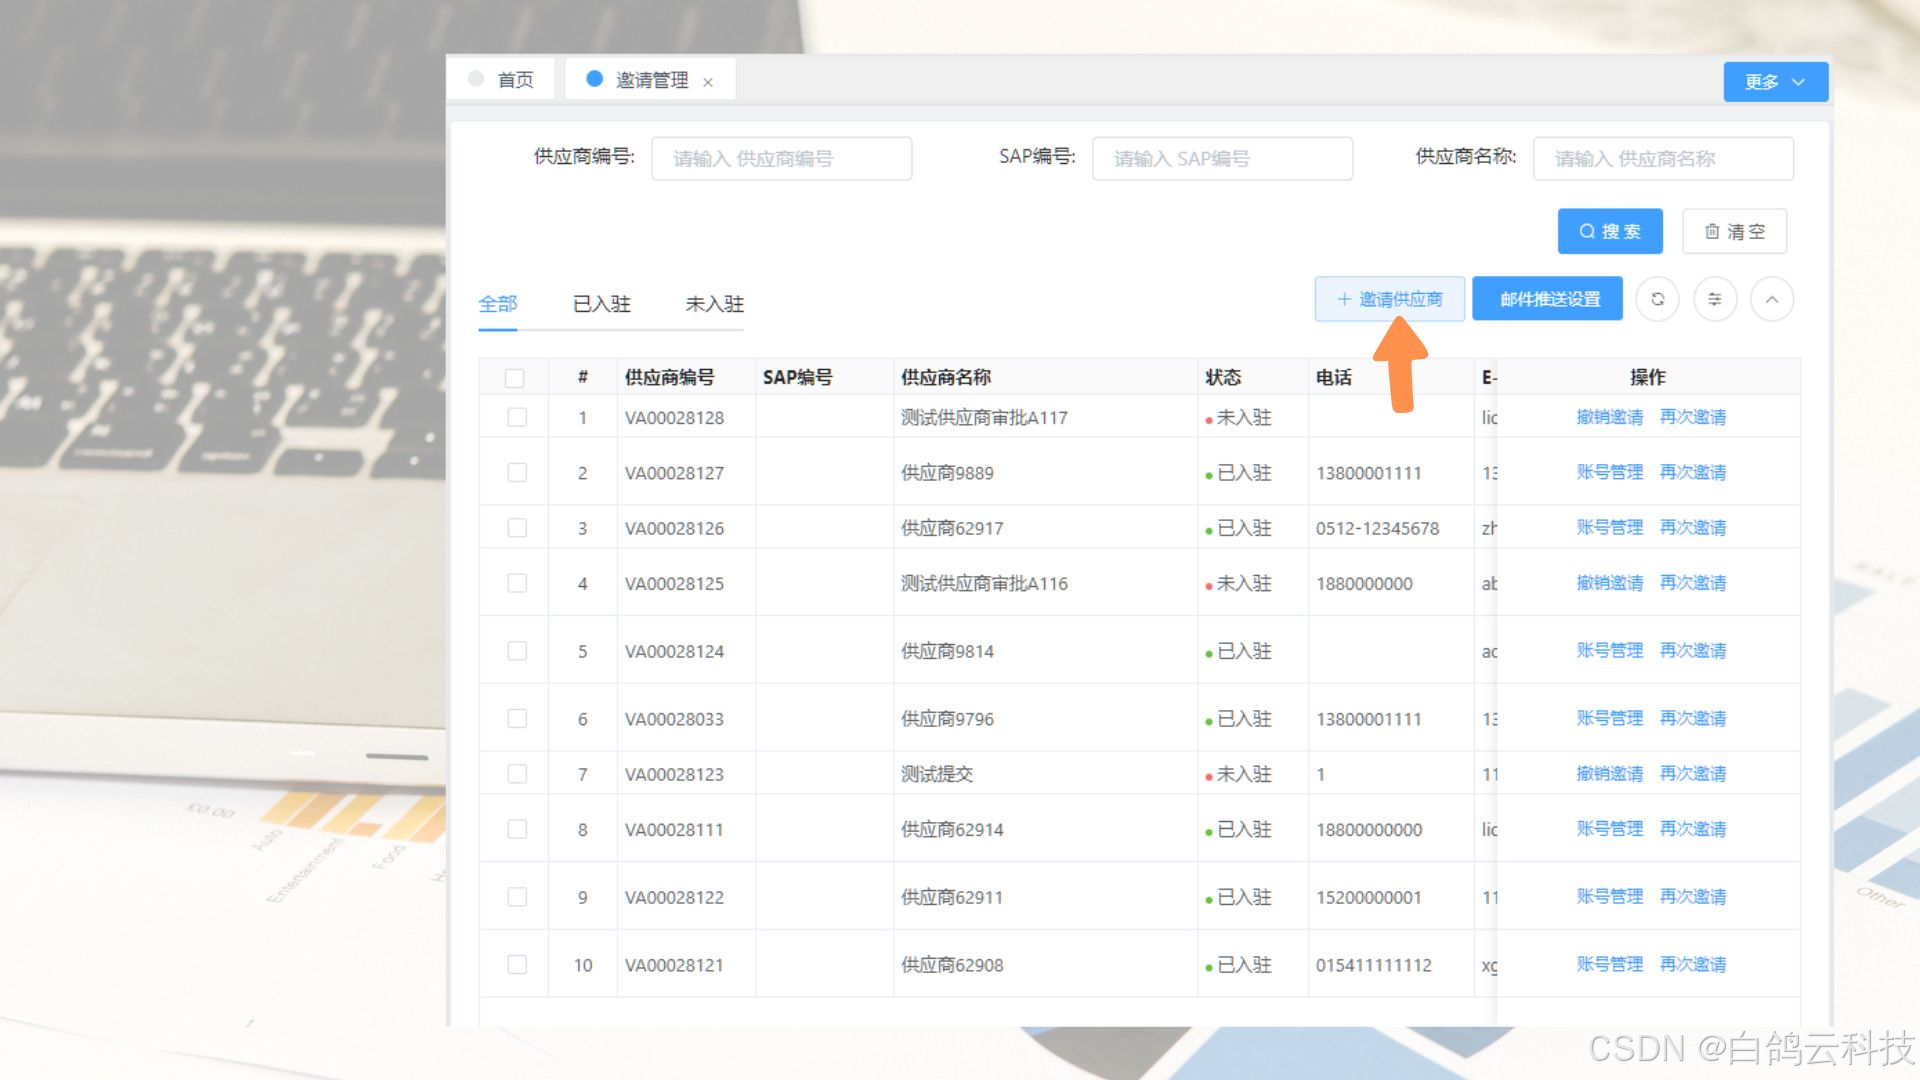Click 账号管理 for 供应商9889

coord(1609,472)
